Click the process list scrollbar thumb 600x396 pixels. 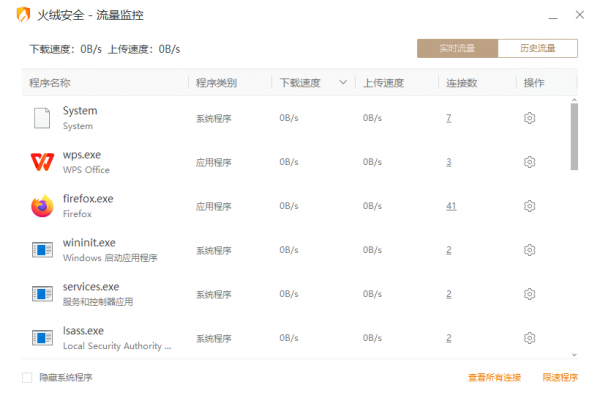574,137
